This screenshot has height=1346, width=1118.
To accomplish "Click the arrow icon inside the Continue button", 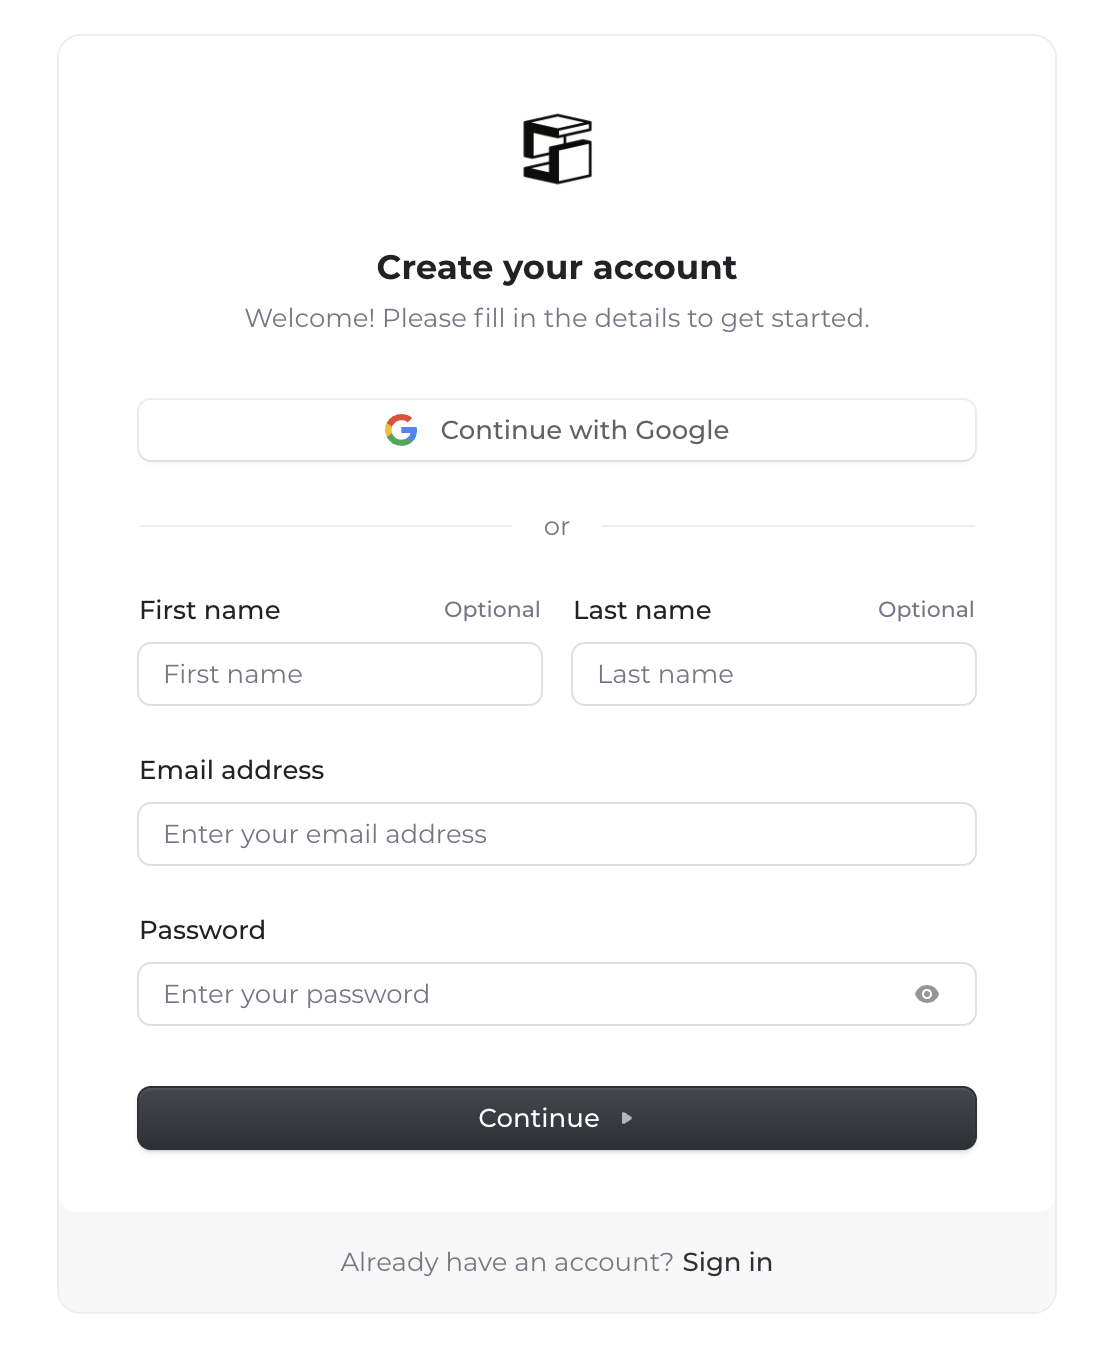I will [x=627, y=1118].
